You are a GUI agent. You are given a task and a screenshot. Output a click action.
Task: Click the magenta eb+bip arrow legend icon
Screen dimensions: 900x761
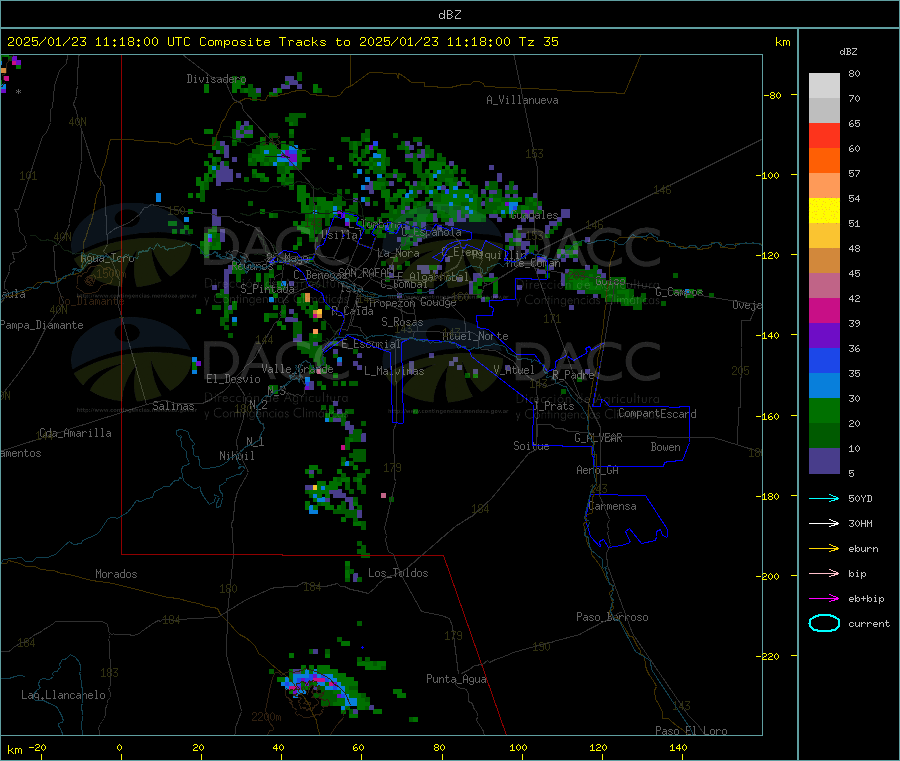coord(824,599)
